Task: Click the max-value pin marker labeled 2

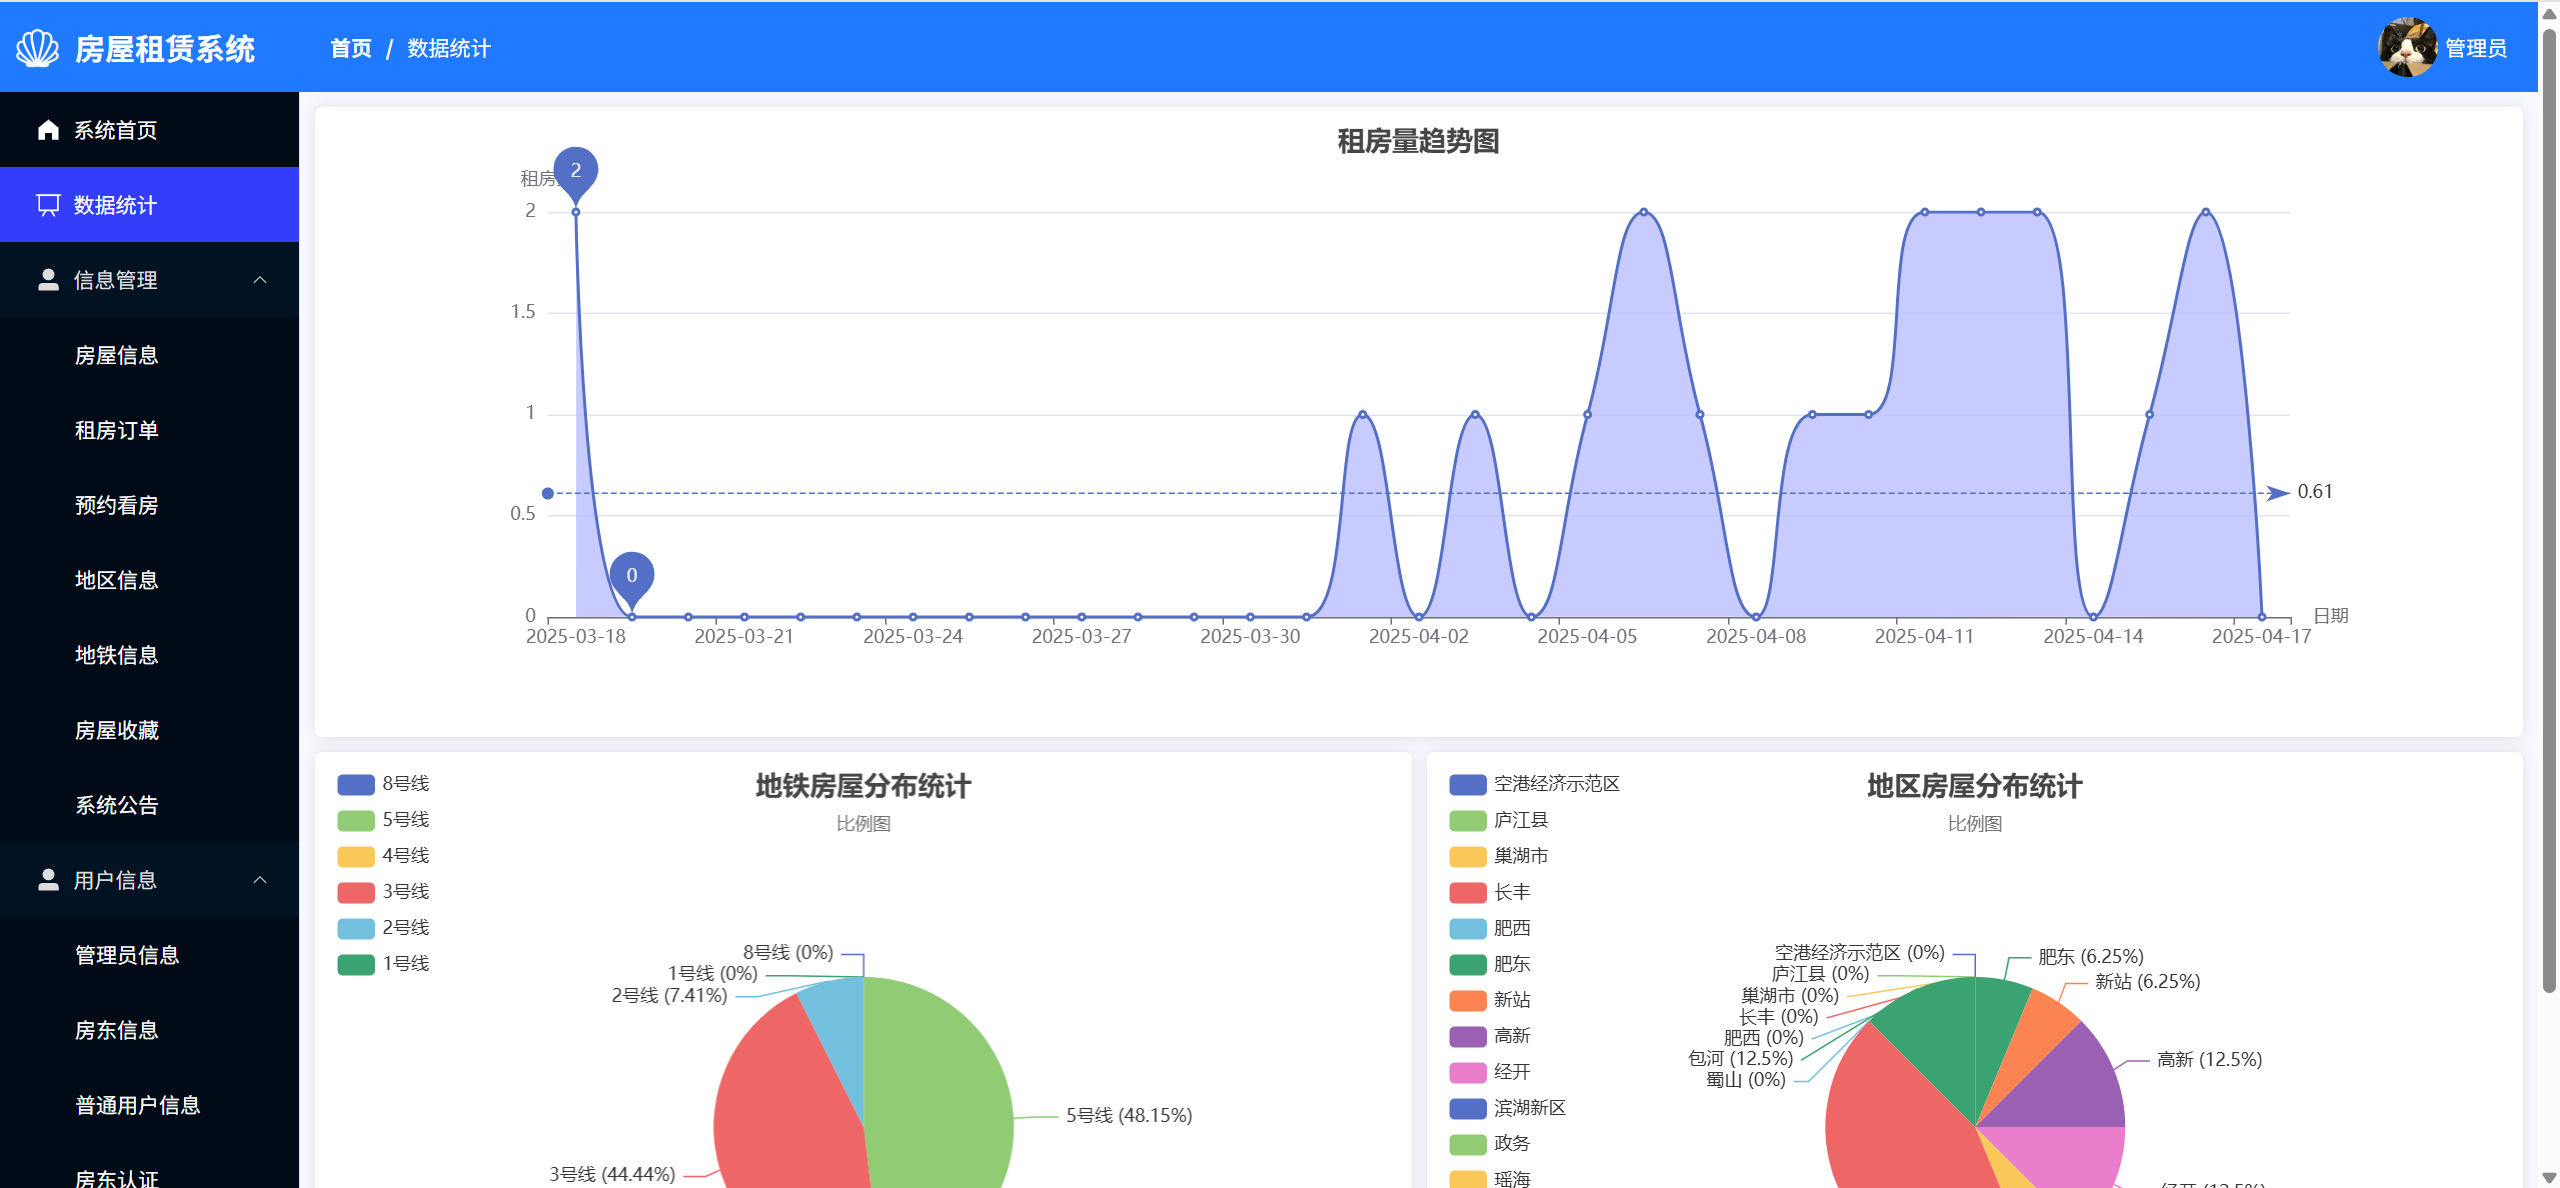Action: point(576,171)
